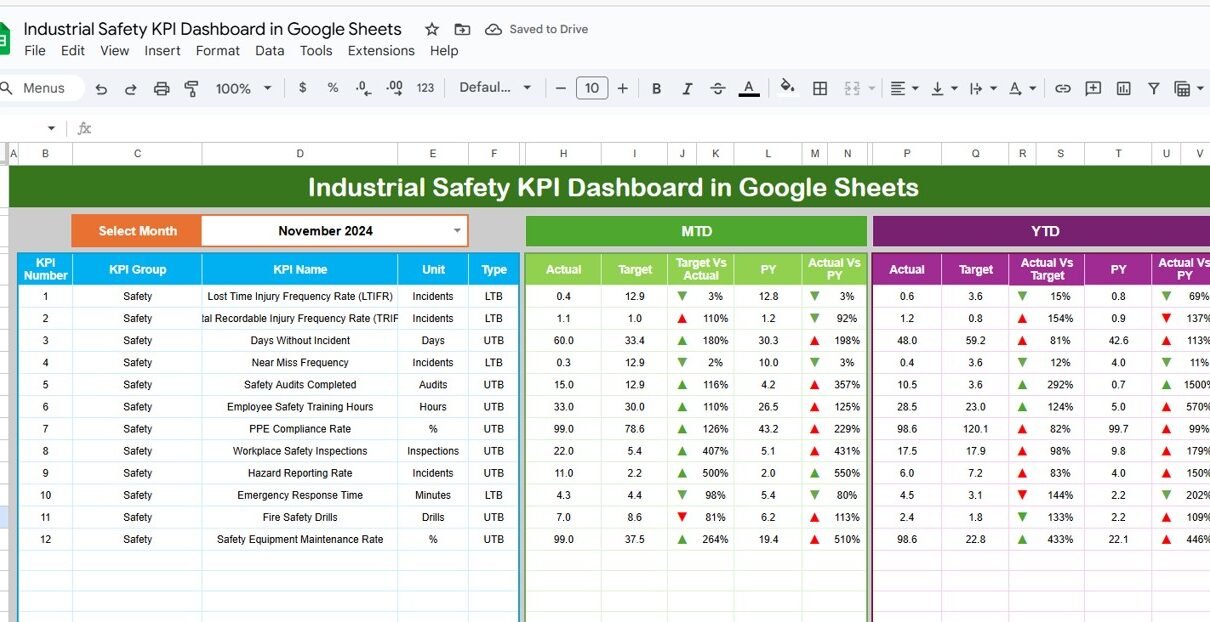Expand the Default font dropdown
This screenshot has height=622, width=1210.
495,88
